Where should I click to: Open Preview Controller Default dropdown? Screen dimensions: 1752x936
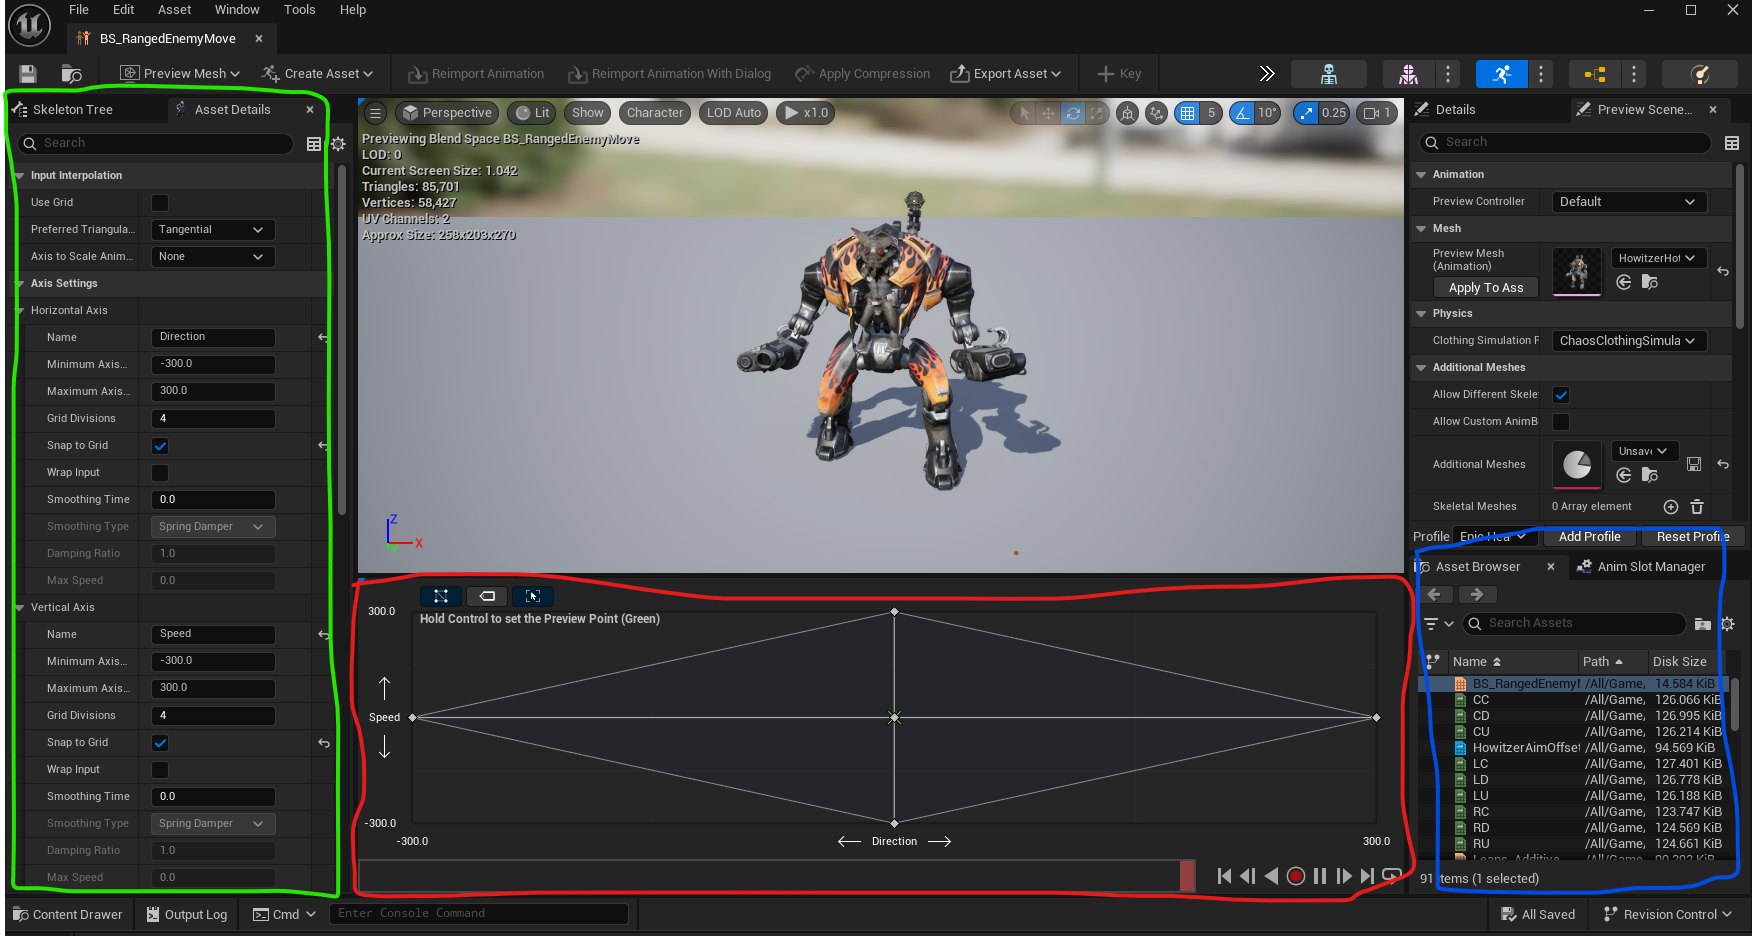[1628, 202]
